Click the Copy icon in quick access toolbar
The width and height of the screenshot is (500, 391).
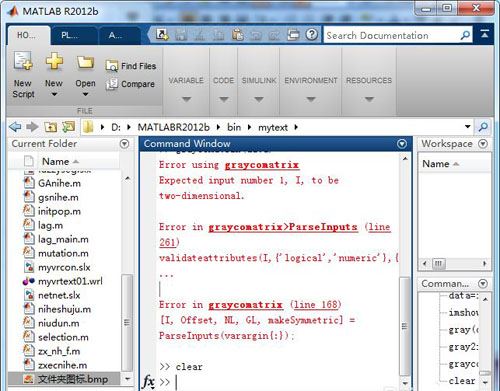pos(218,35)
